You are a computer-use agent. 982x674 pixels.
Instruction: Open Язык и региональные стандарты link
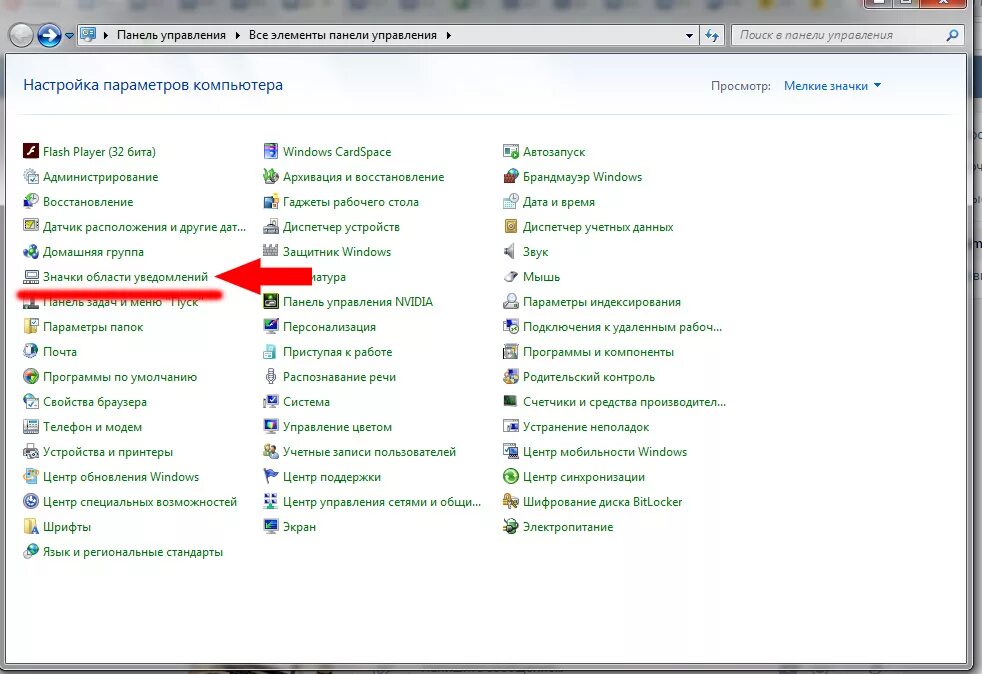coord(132,552)
